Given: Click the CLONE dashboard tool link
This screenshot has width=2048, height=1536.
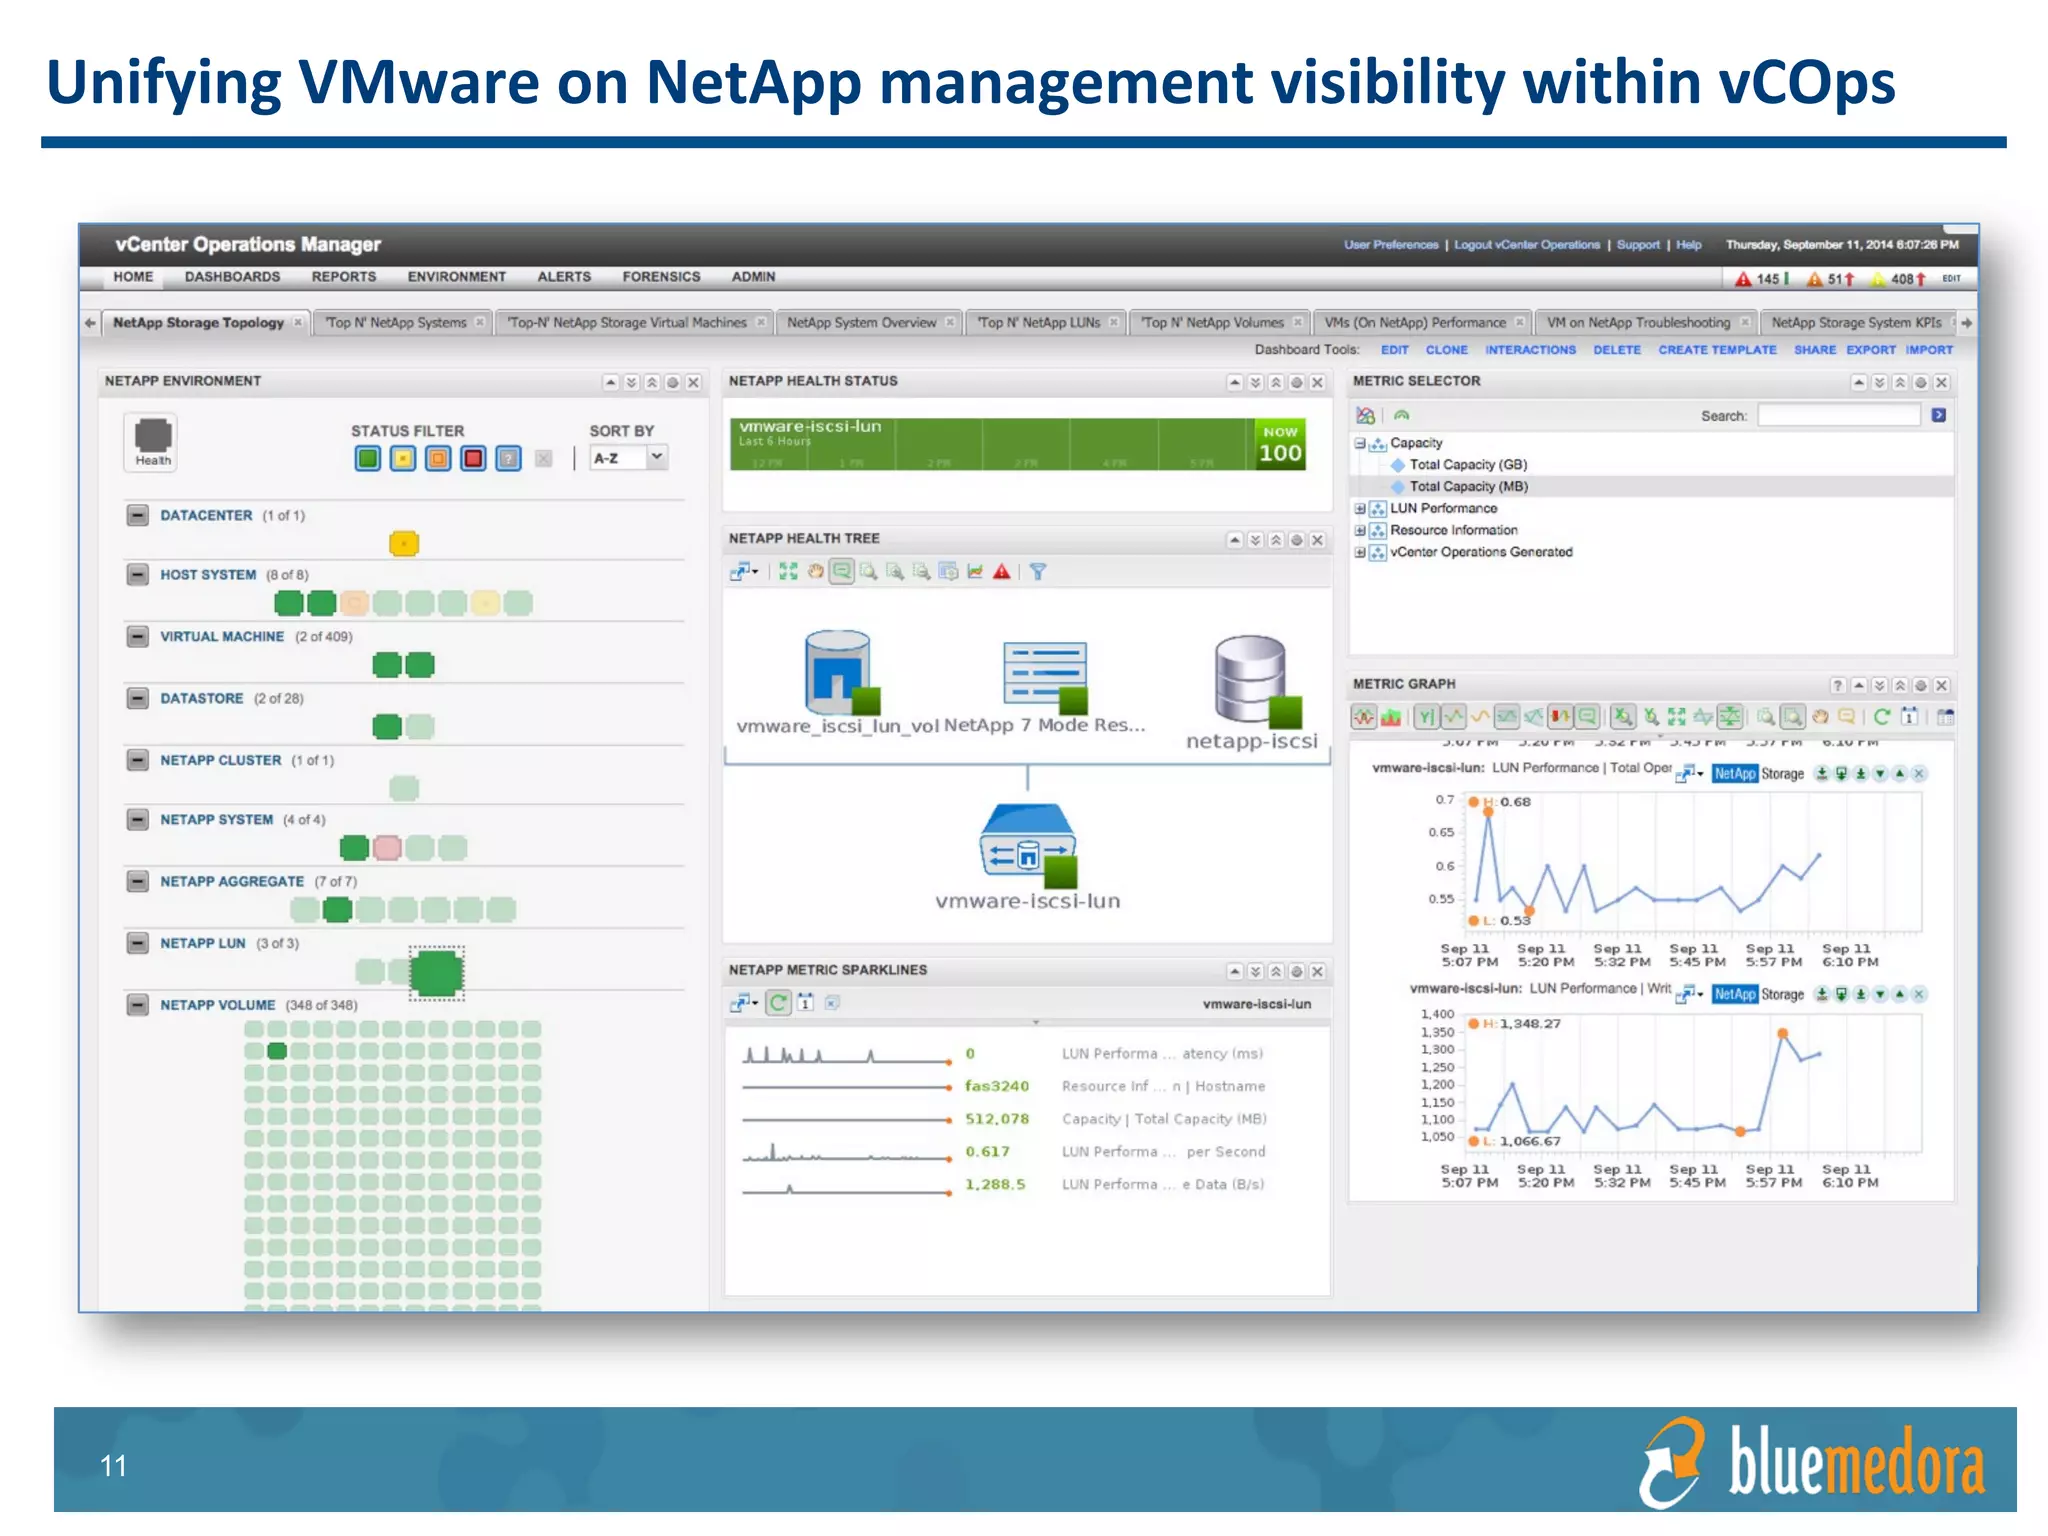Looking at the screenshot, I should point(1446,350).
